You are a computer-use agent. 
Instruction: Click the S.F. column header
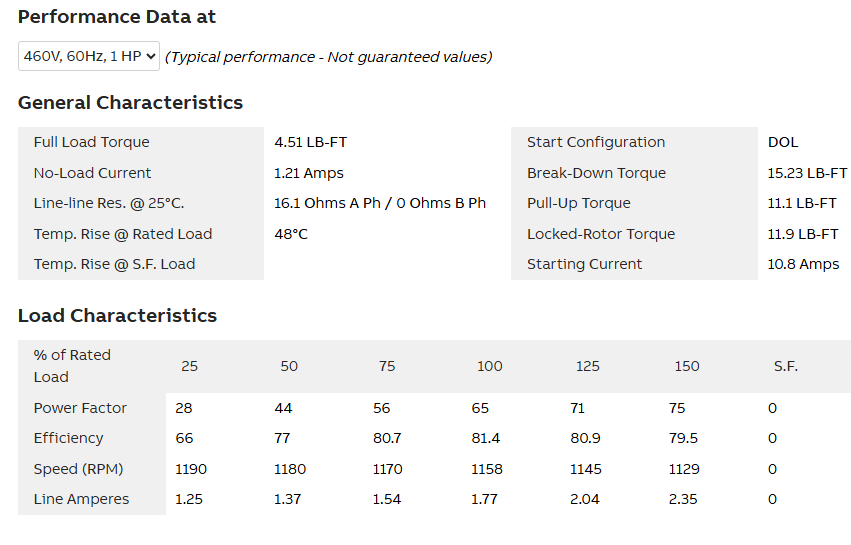pos(785,366)
